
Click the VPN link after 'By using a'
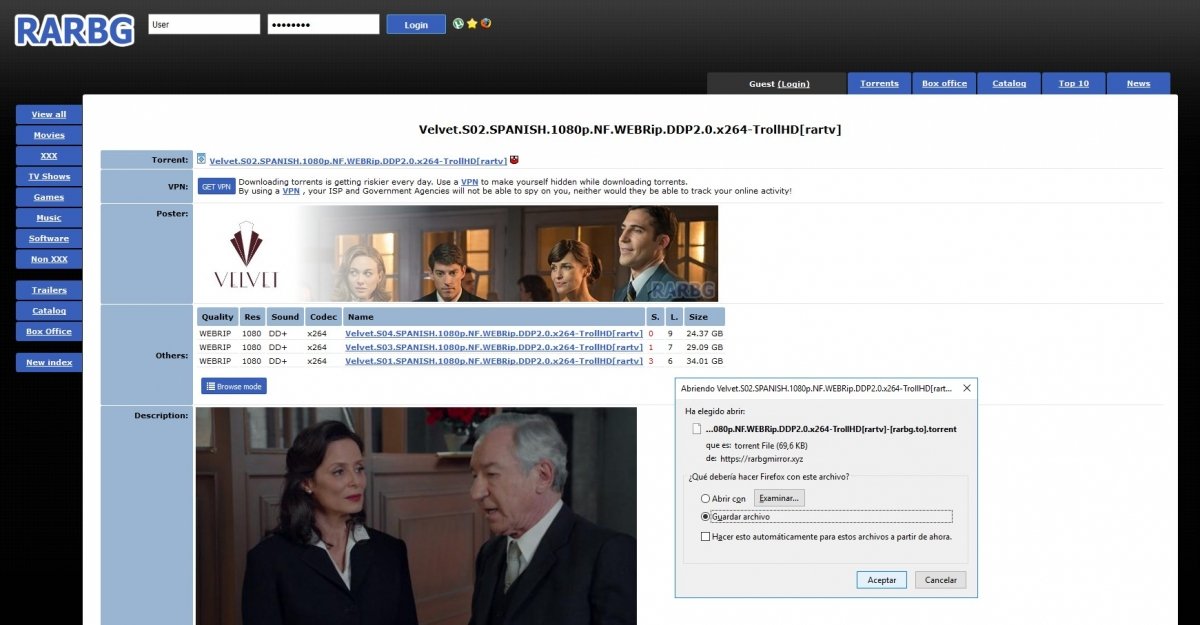pos(290,190)
